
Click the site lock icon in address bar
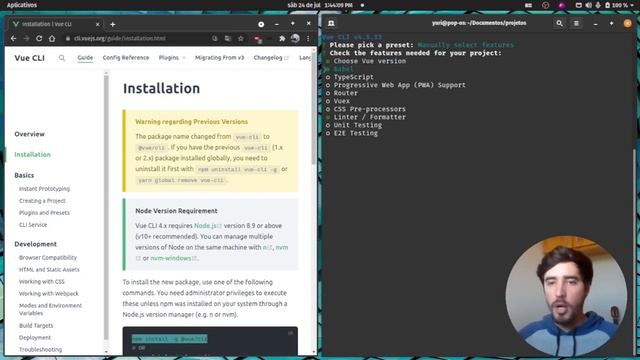(x=68, y=38)
